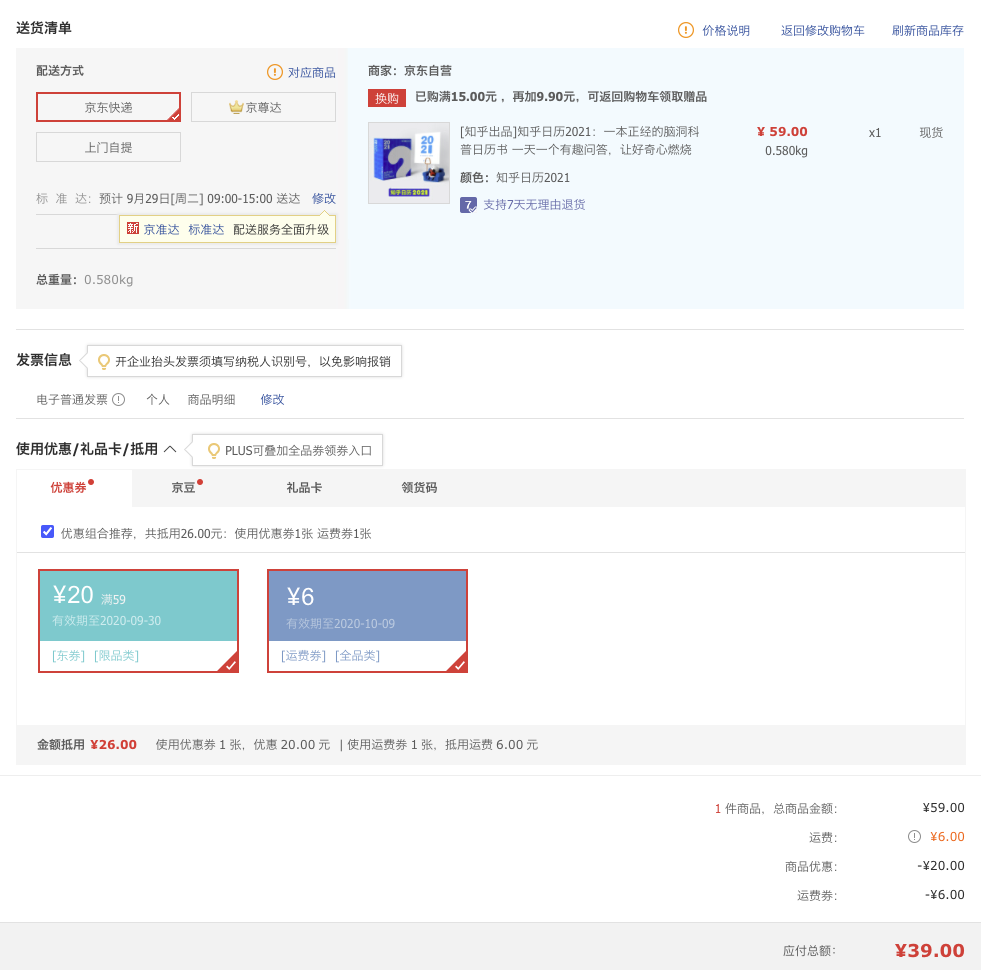Open the 标准达 service link
The image size is (981, 970).
tap(206, 230)
